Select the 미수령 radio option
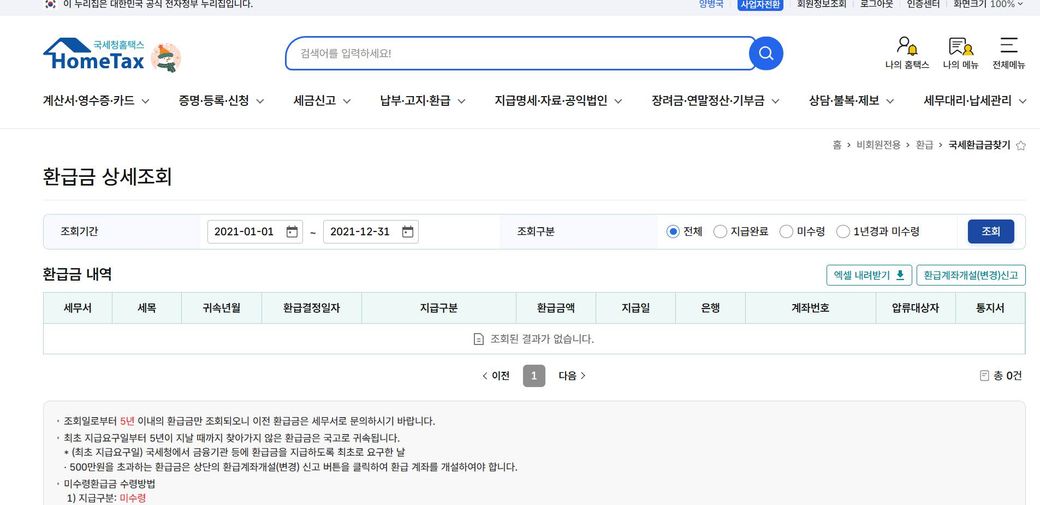1040x505 pixels. coord(786,232)
